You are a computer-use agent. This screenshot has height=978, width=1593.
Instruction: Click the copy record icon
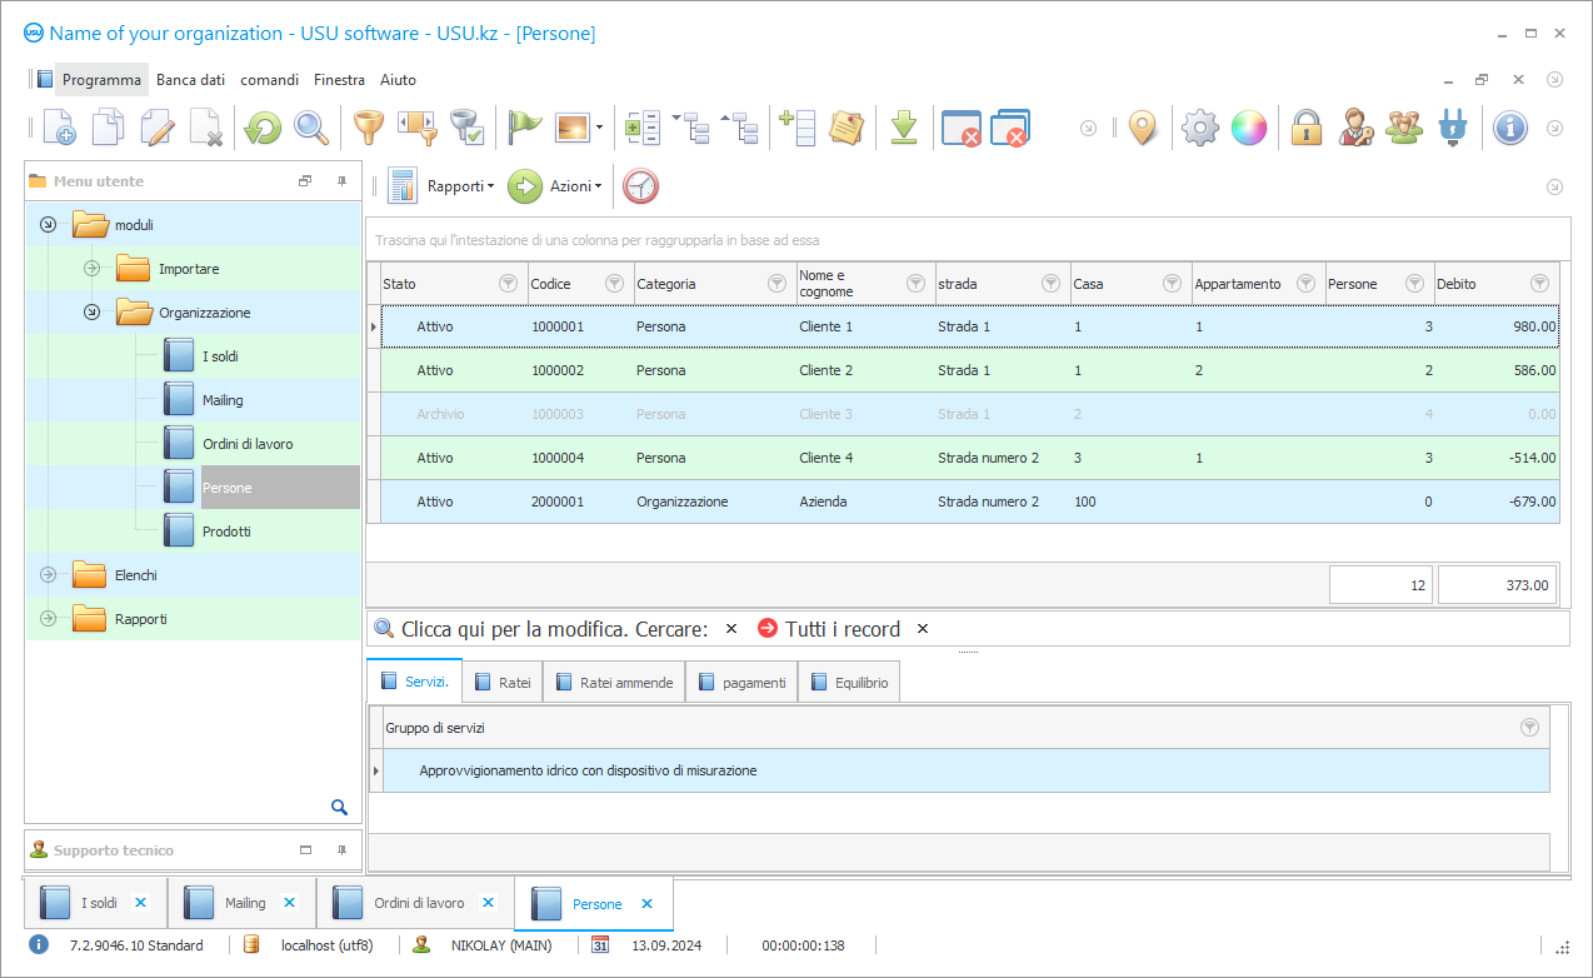(x=108, y=128)
